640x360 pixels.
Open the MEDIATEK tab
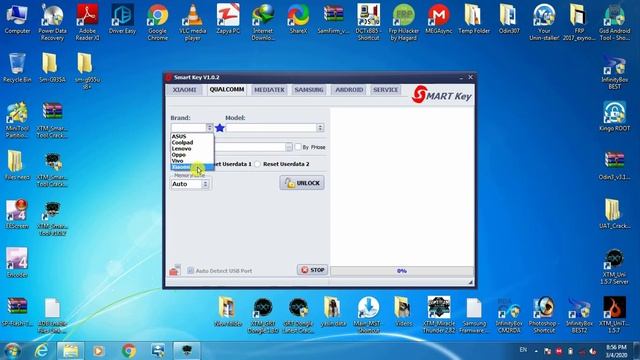[269, 90]
